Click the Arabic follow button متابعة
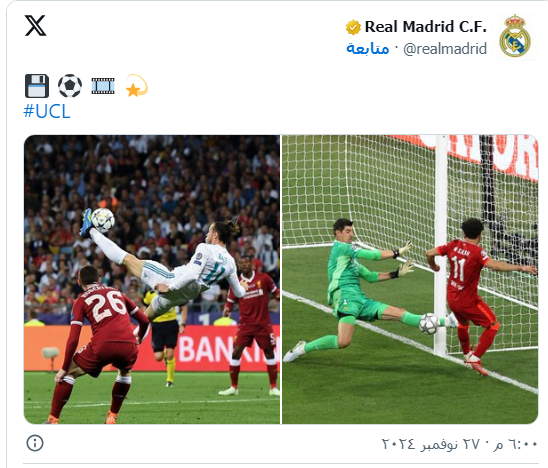548x468 pixels. (x=368, y=48)
